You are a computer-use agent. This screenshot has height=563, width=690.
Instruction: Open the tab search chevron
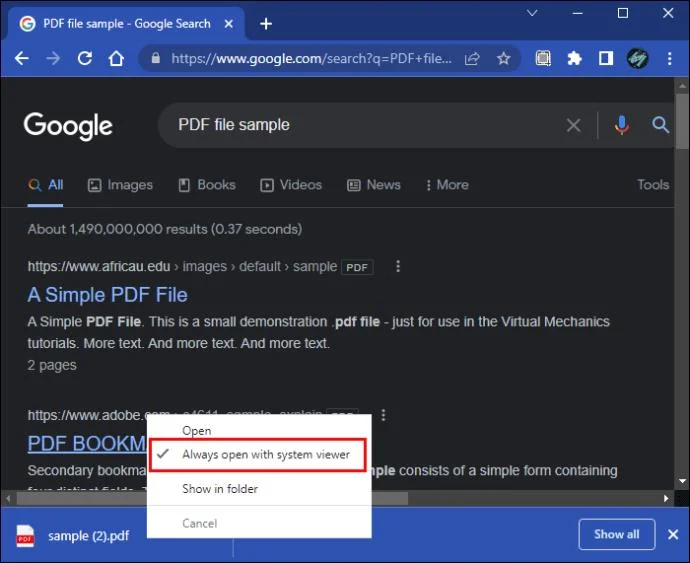[532, 13]
